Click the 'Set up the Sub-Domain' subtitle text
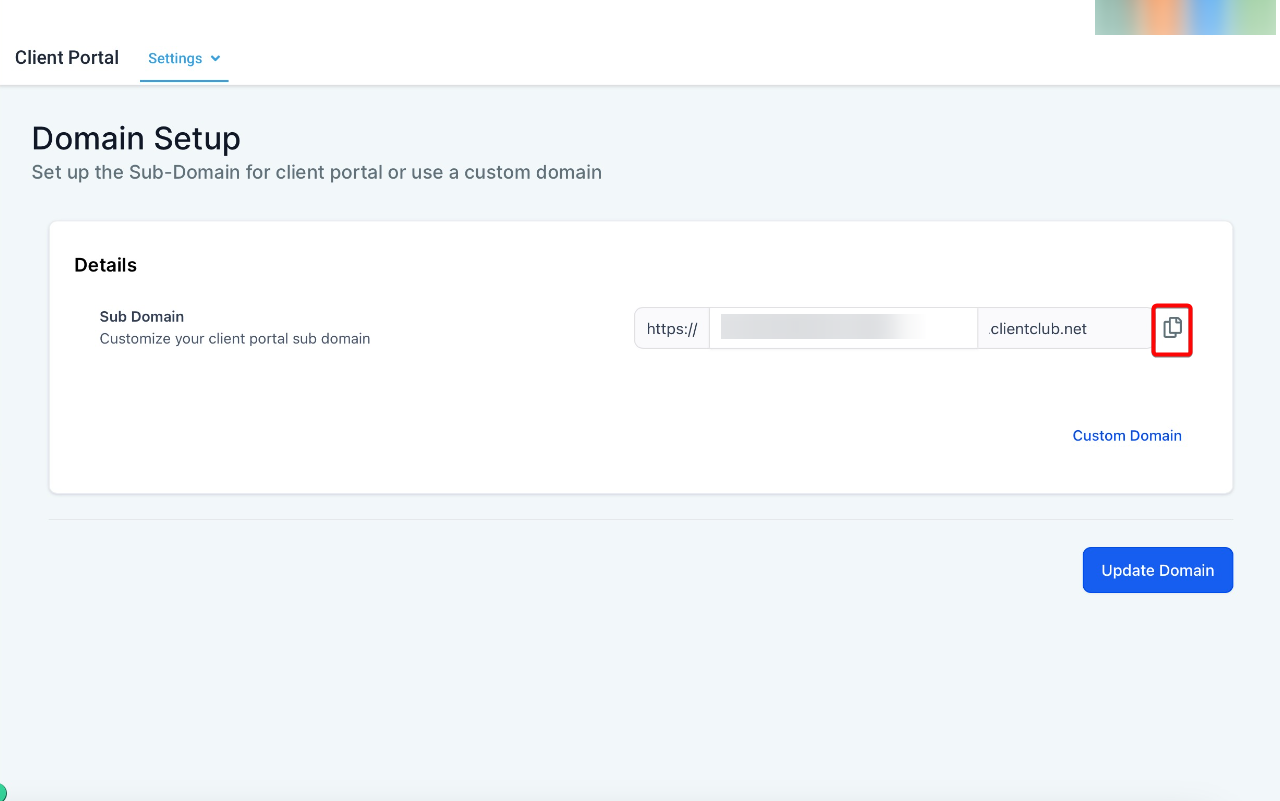1280x801 pixels. point(317,172)
